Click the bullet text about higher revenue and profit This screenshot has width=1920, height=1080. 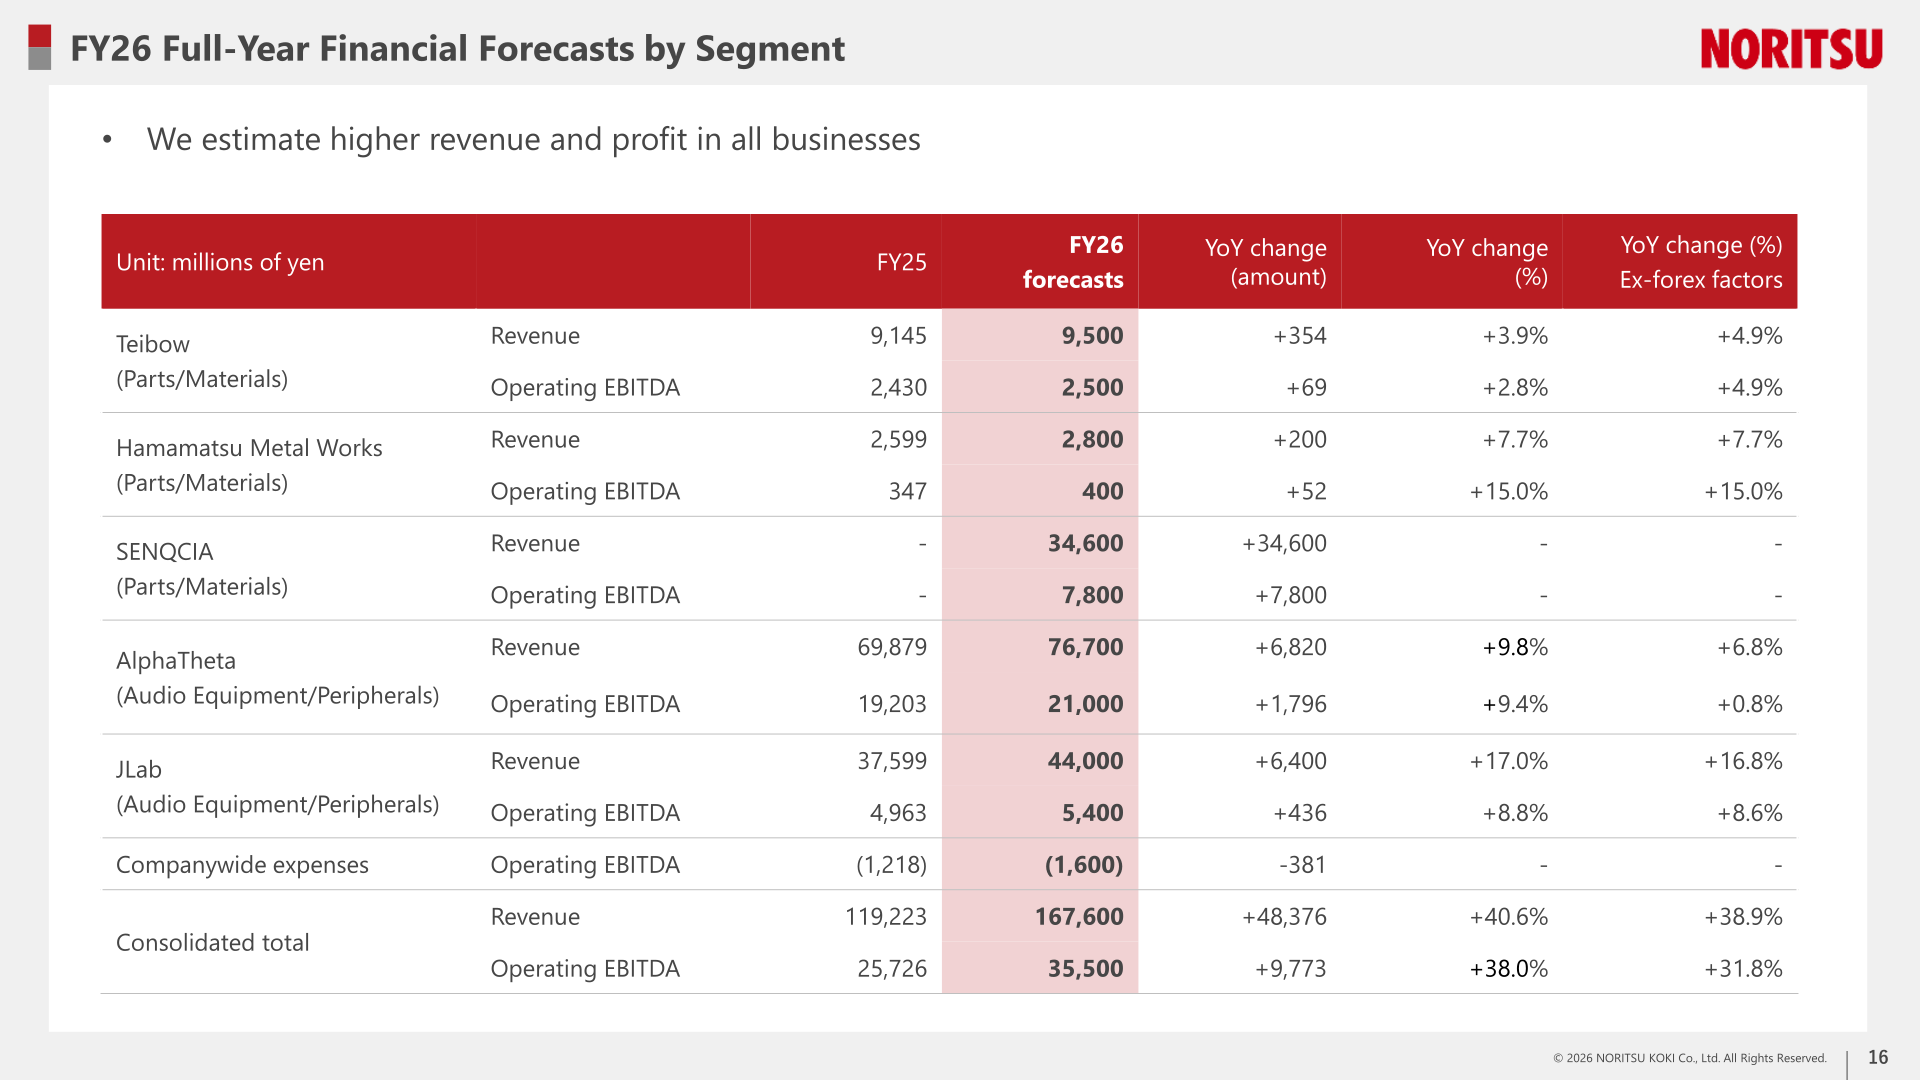(x=533, y=139)
